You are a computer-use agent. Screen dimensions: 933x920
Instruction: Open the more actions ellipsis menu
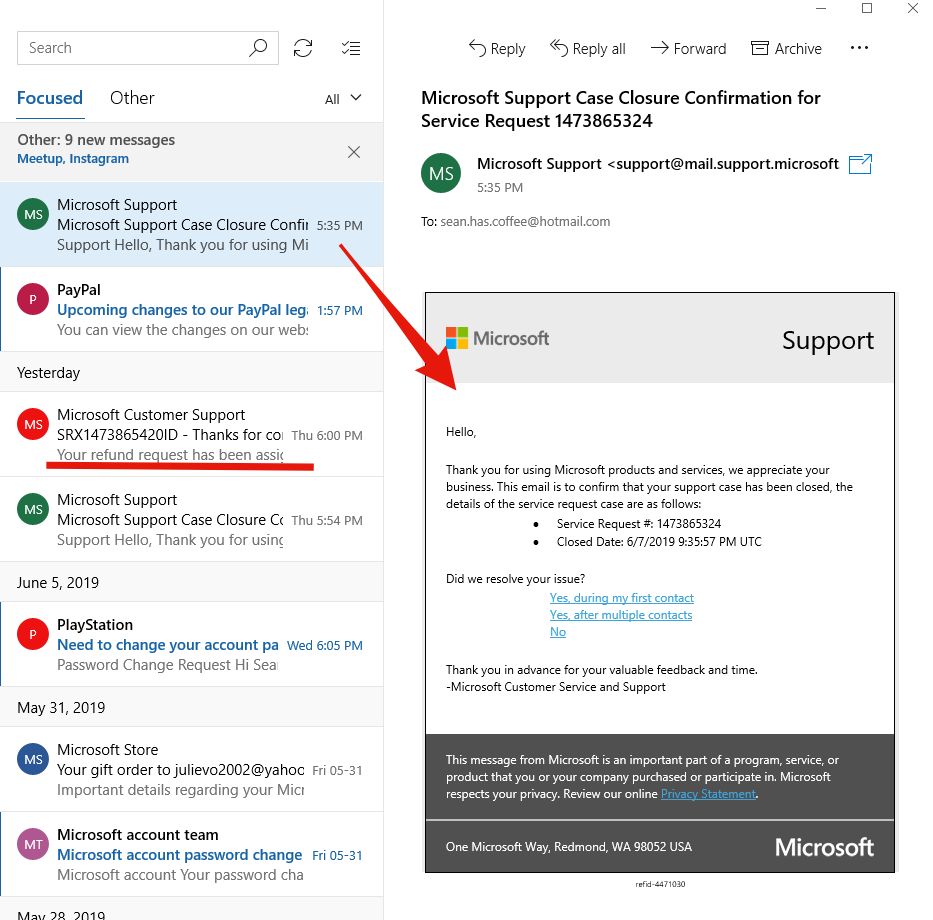pyautogui.click(x=859, y=48)
